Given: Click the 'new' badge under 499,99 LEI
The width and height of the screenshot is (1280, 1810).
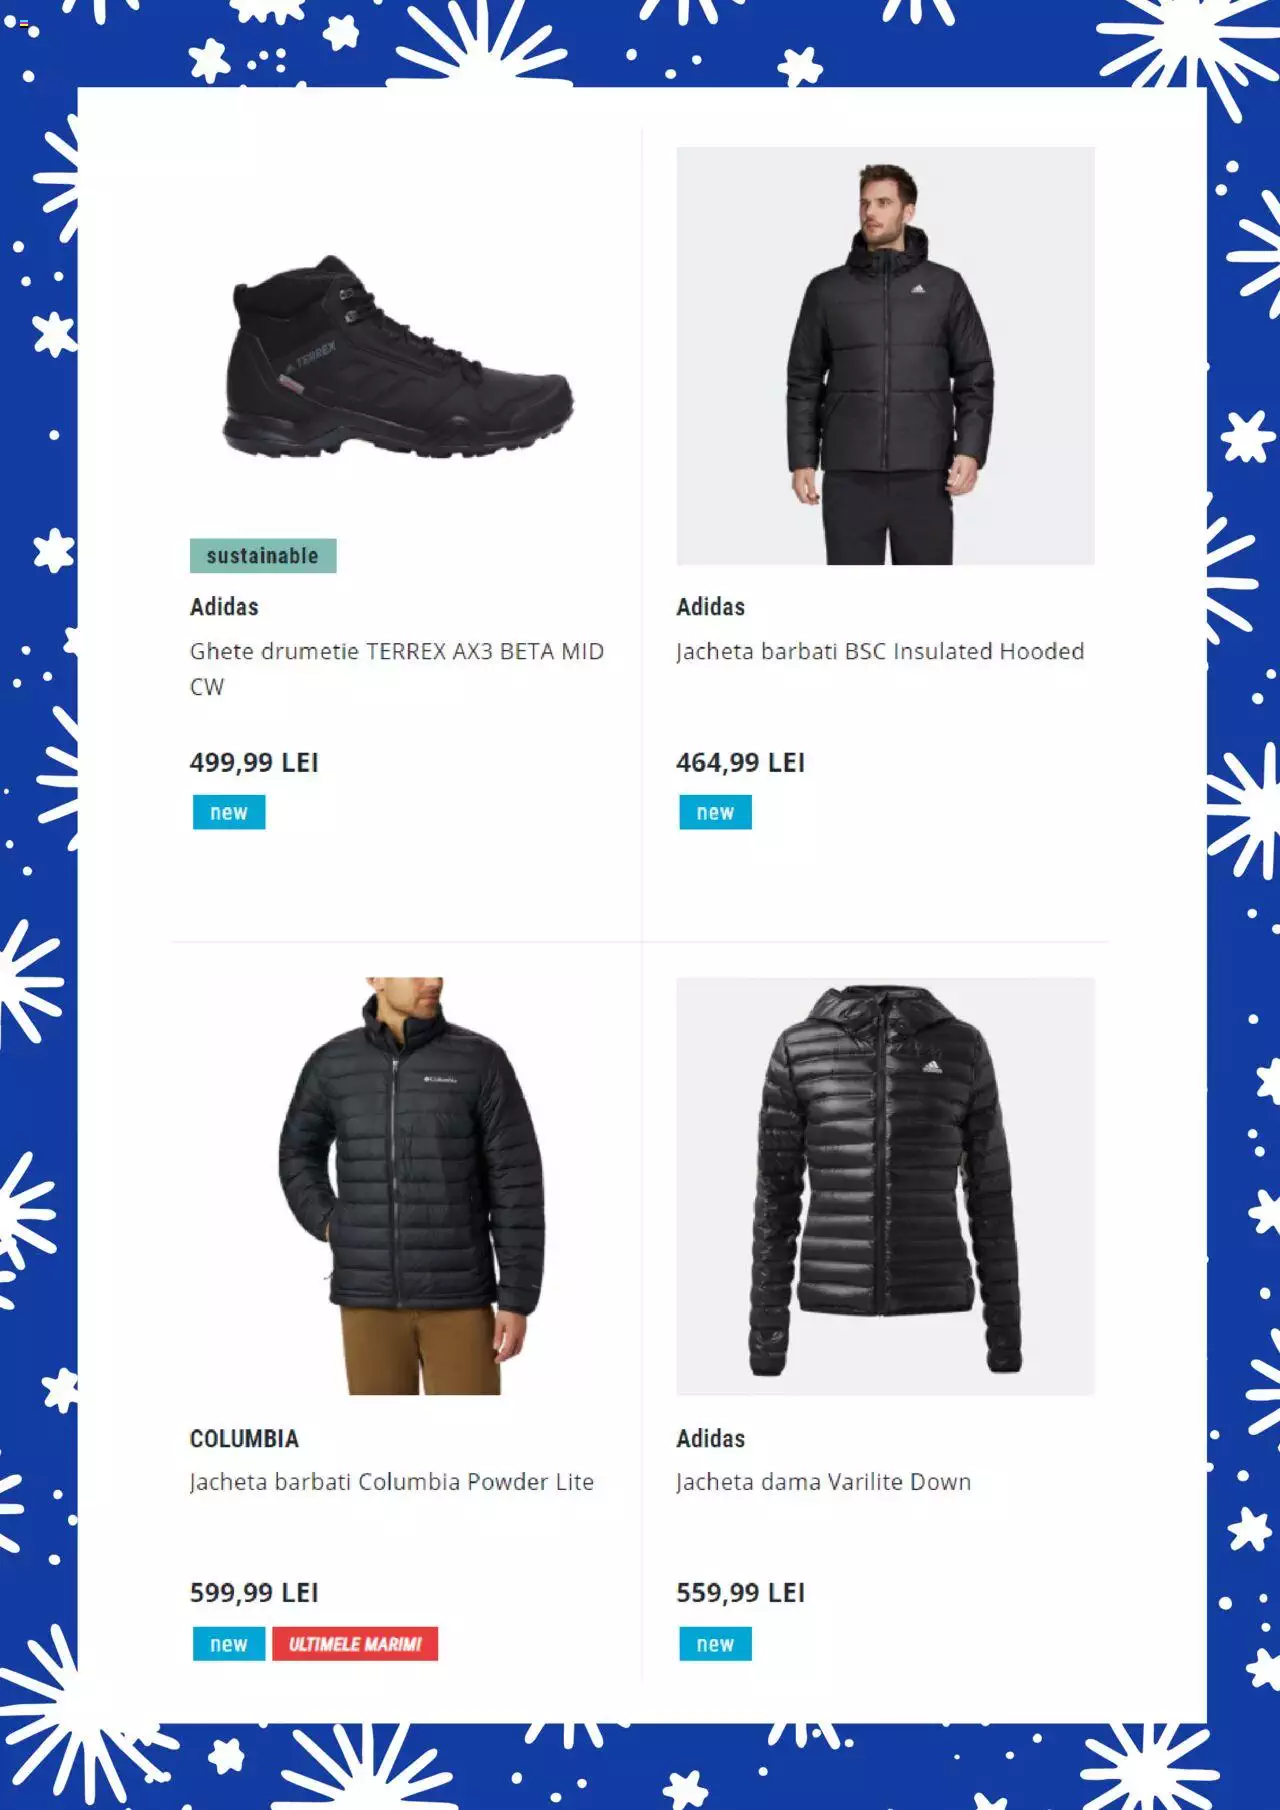Looking at the screenshot, I should point(229,812).
